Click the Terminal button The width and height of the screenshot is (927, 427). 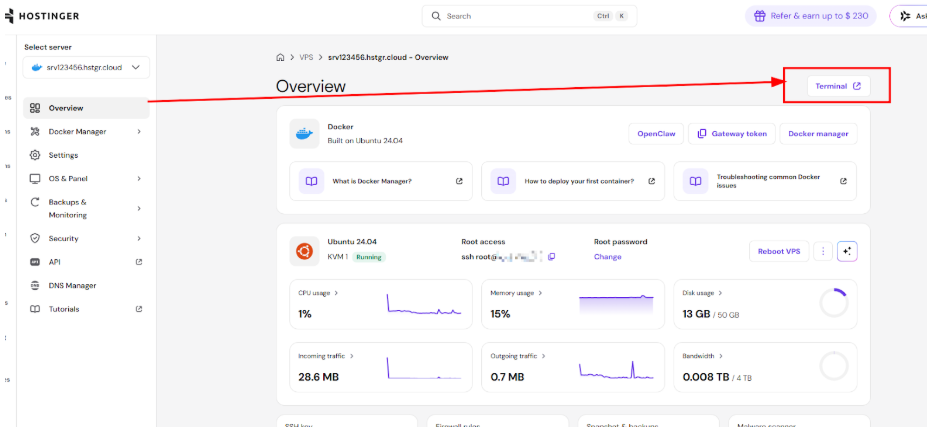point(837,86)
